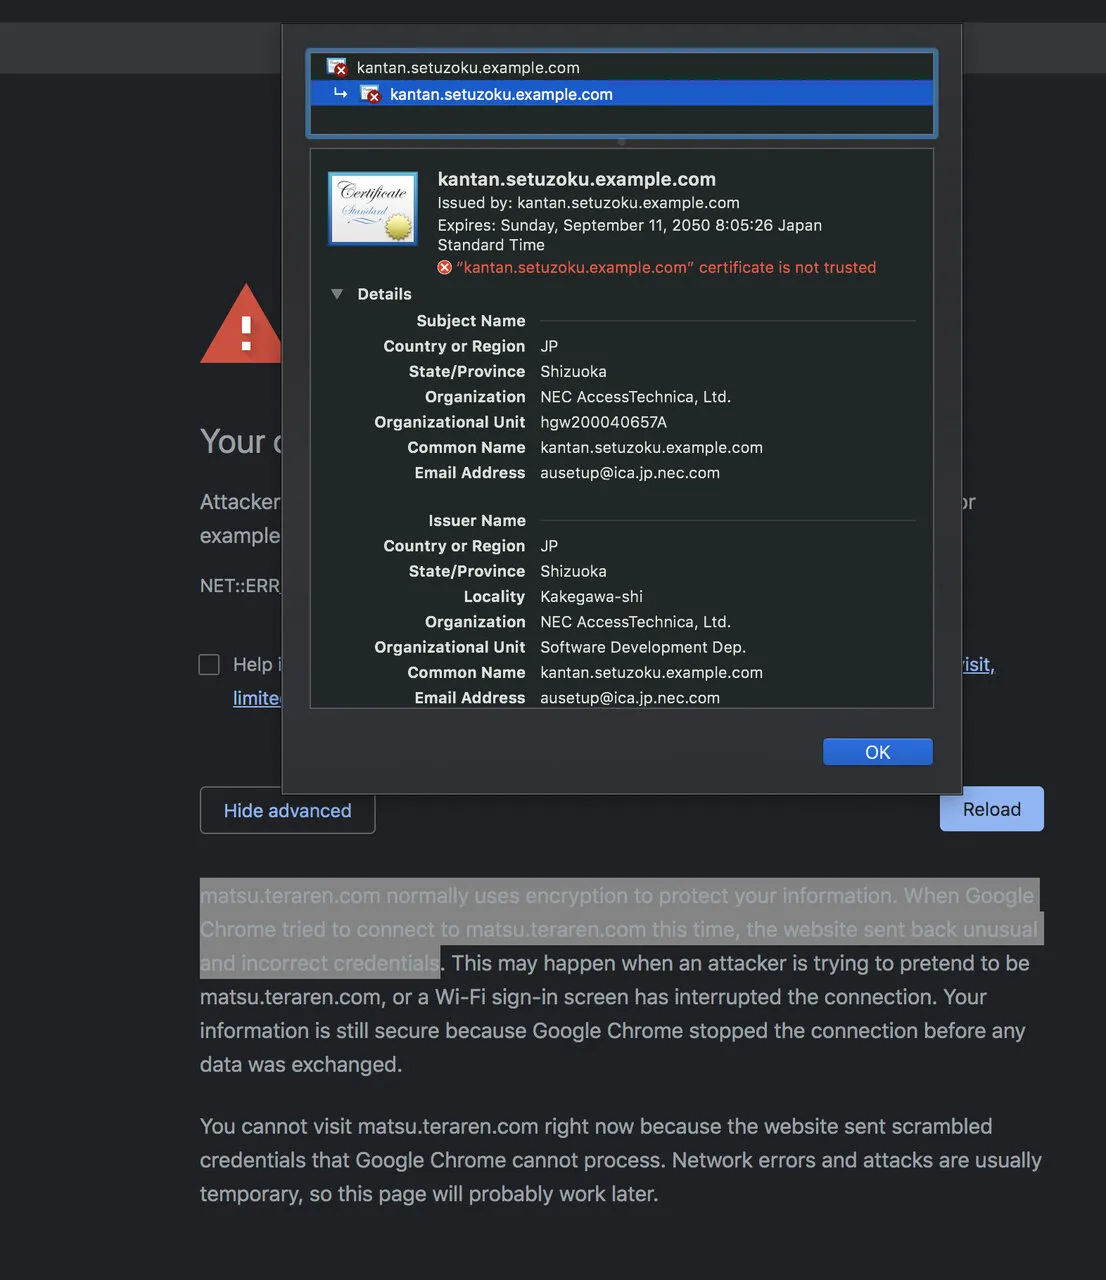Click the Issuer Name section header

click(476, 521)
